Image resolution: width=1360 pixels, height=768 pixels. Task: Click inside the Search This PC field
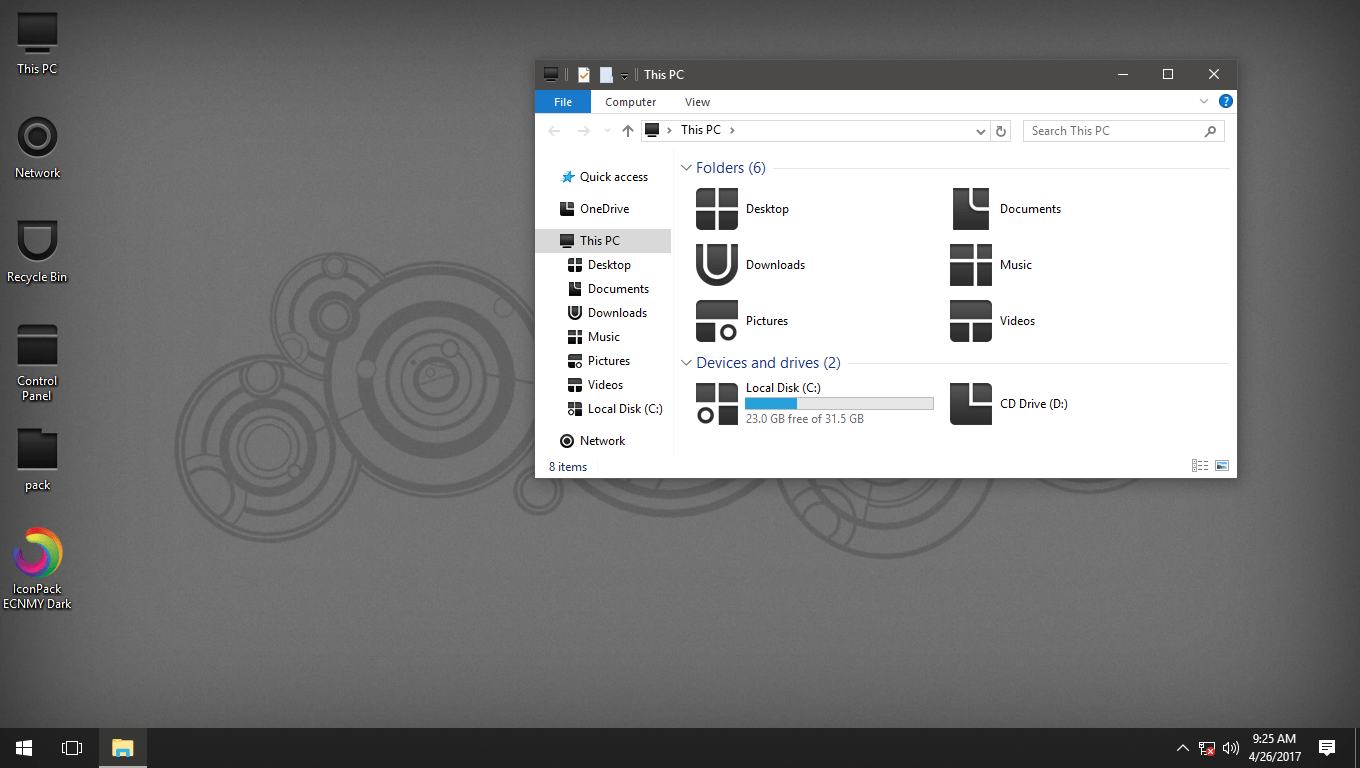[1110, 130]
